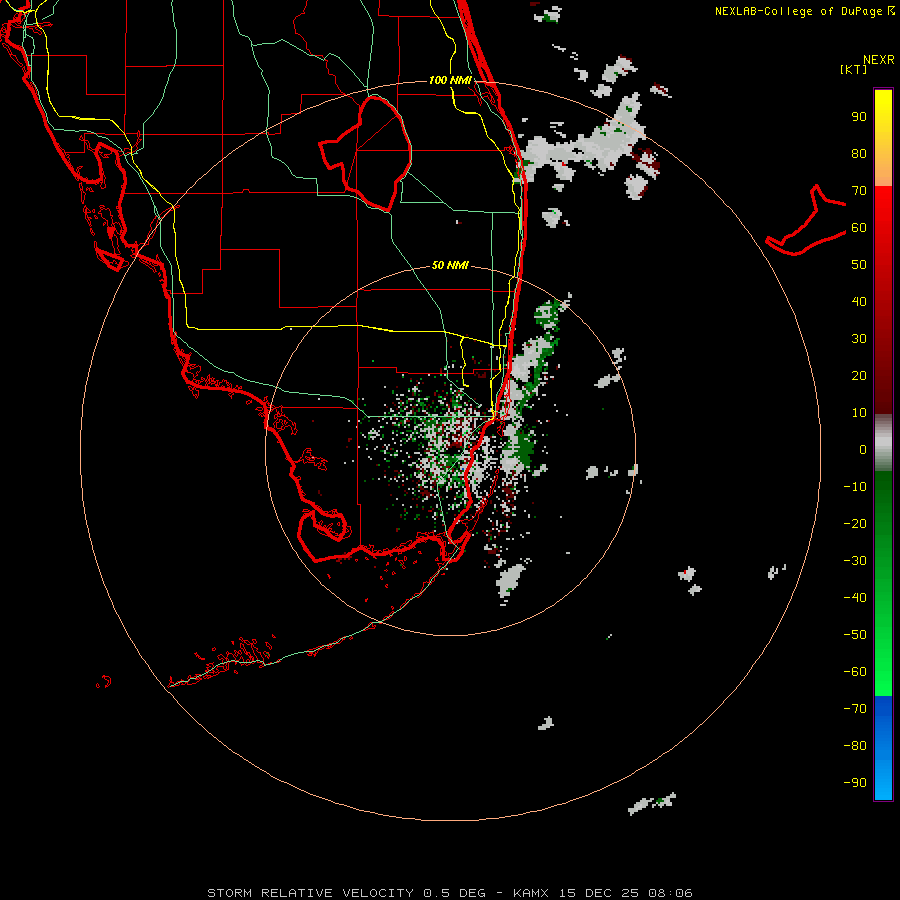
Task: Click the 60 value on velocity scale
Action: [x=859, y=227]
